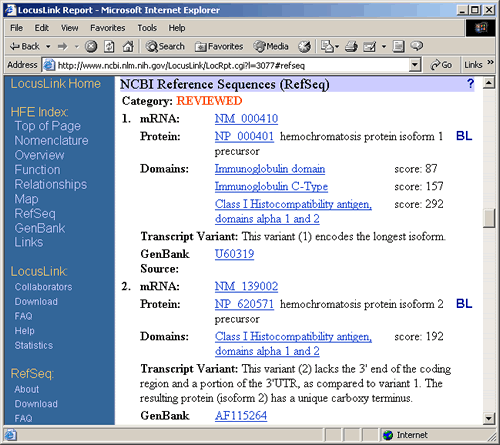Open protein NP_000401 link
500x445 pixels.
244,136
